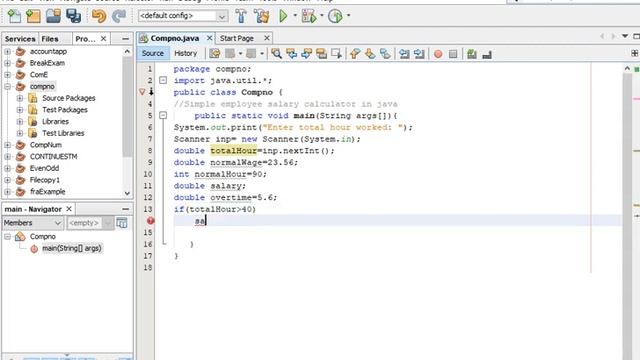
Task: Open Run Project dropdown arrow
Action: click(x=295, y=16)
